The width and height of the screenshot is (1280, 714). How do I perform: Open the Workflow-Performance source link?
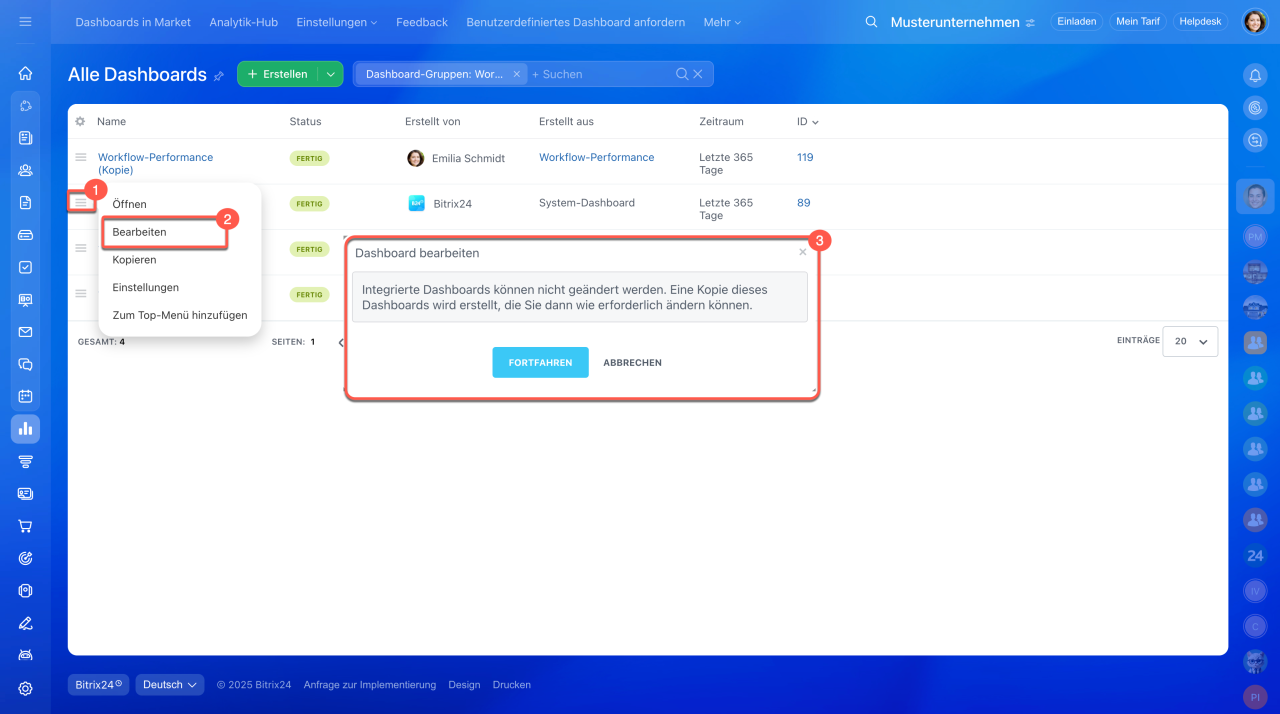point(597,158)
